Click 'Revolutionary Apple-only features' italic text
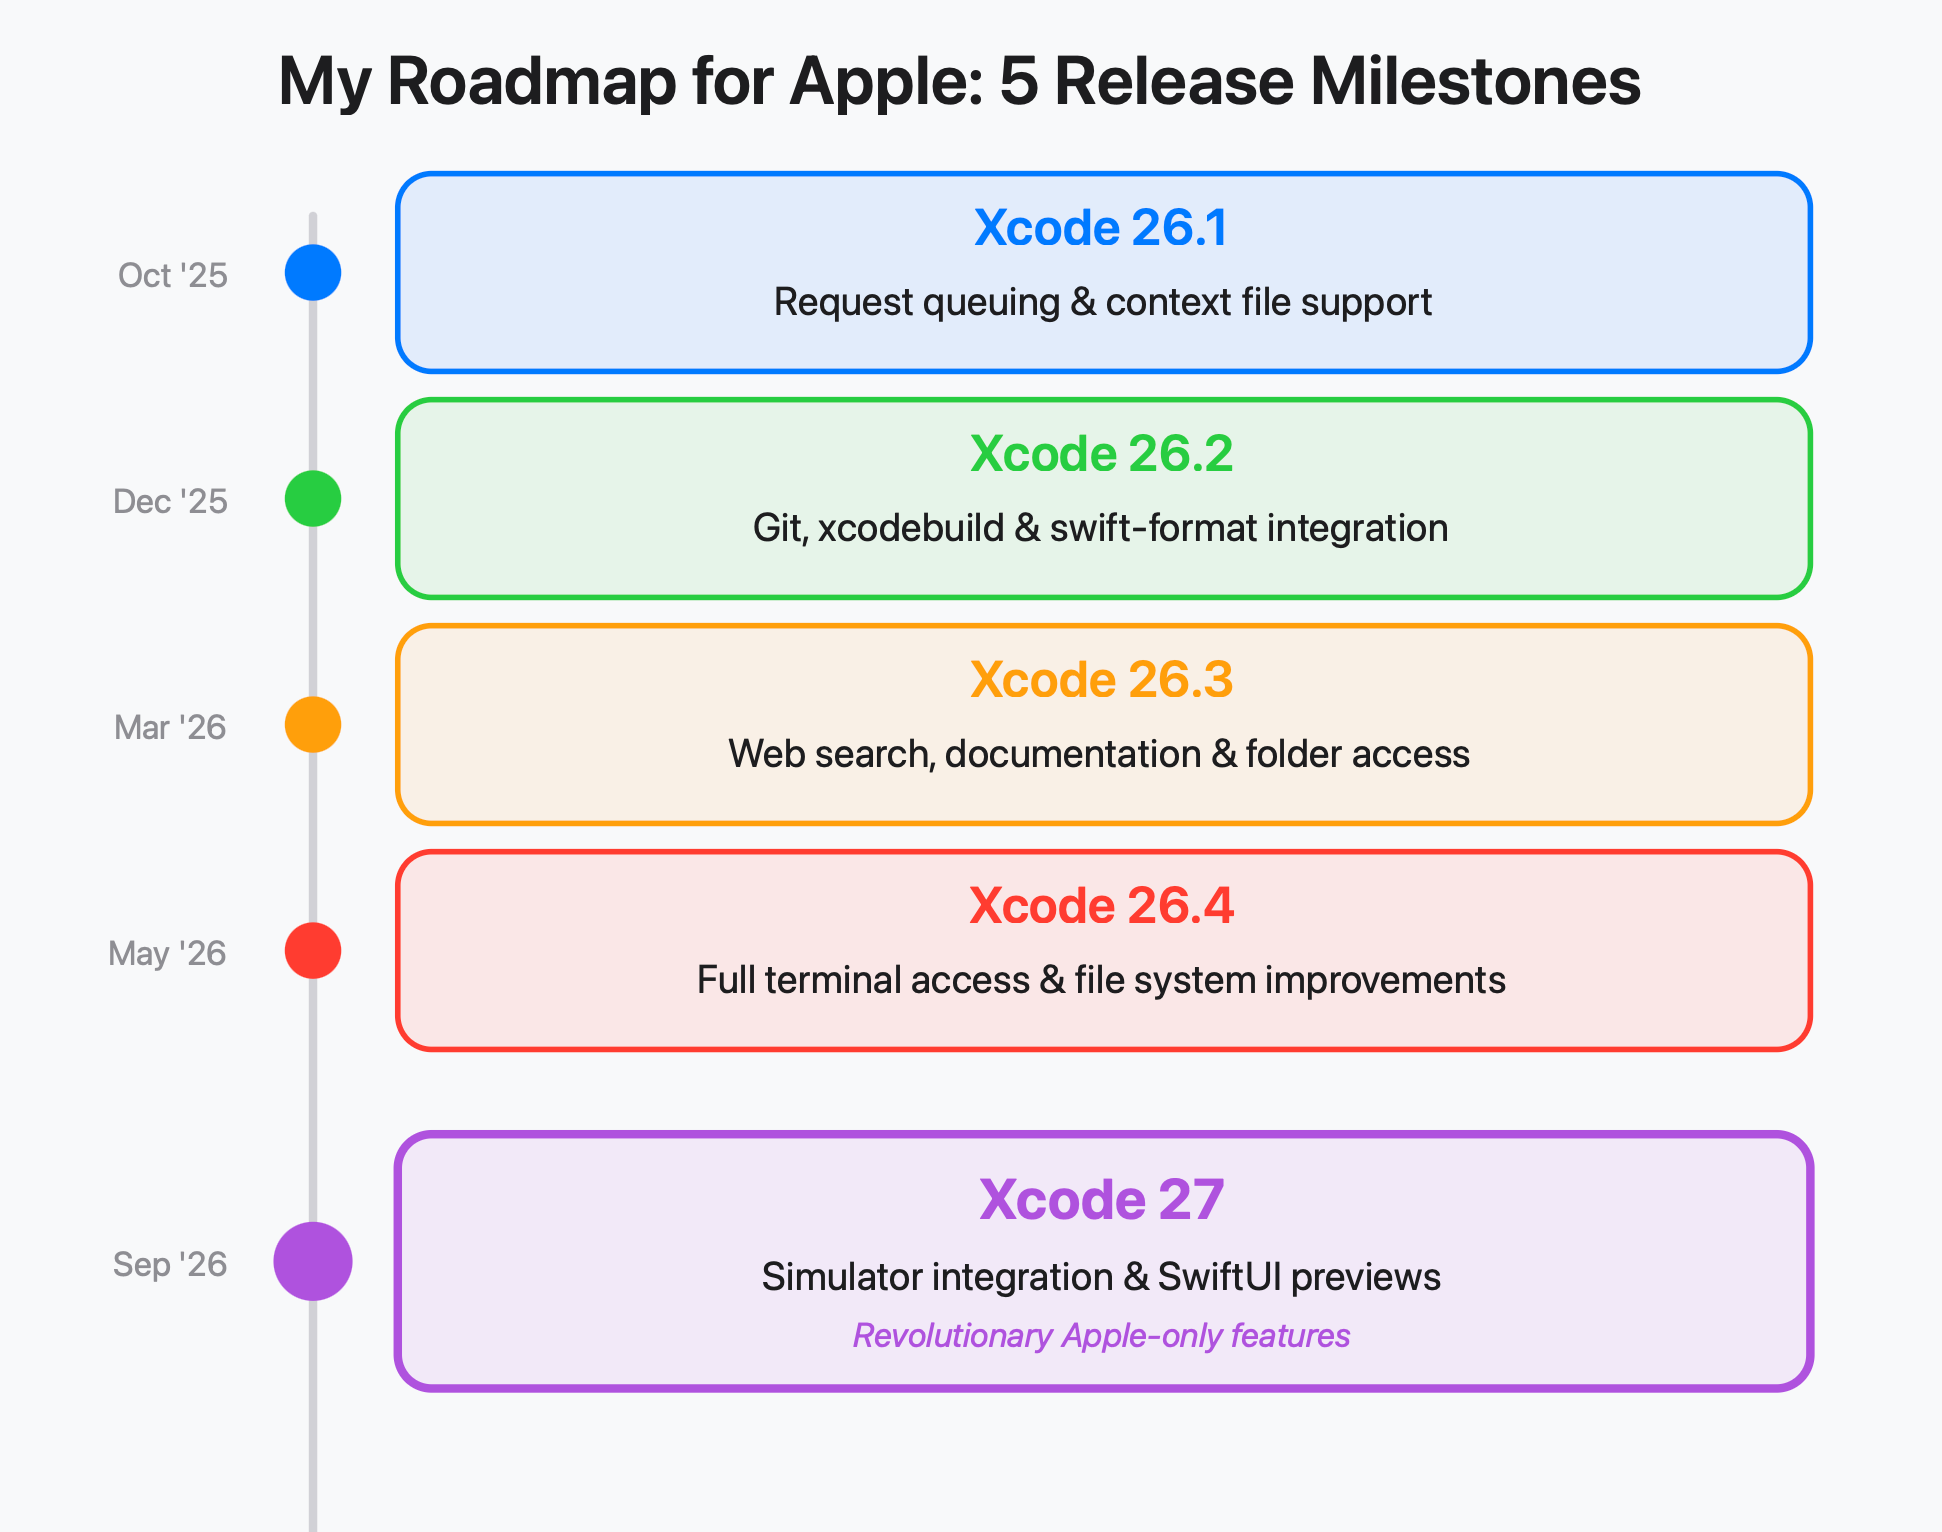The height and width of the screenshot is (1532, 1942). tap(1101, 1336)
